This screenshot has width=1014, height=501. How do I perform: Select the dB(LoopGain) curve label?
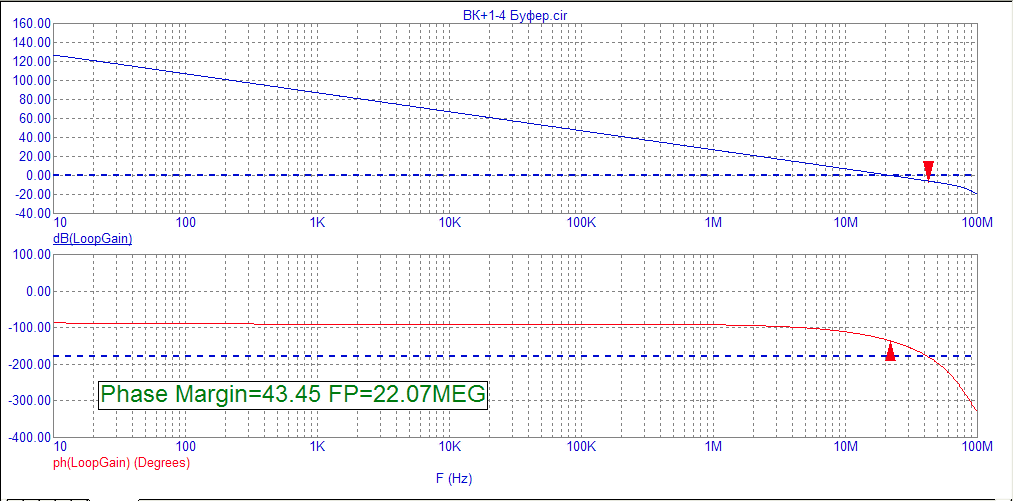coord(92,238)
